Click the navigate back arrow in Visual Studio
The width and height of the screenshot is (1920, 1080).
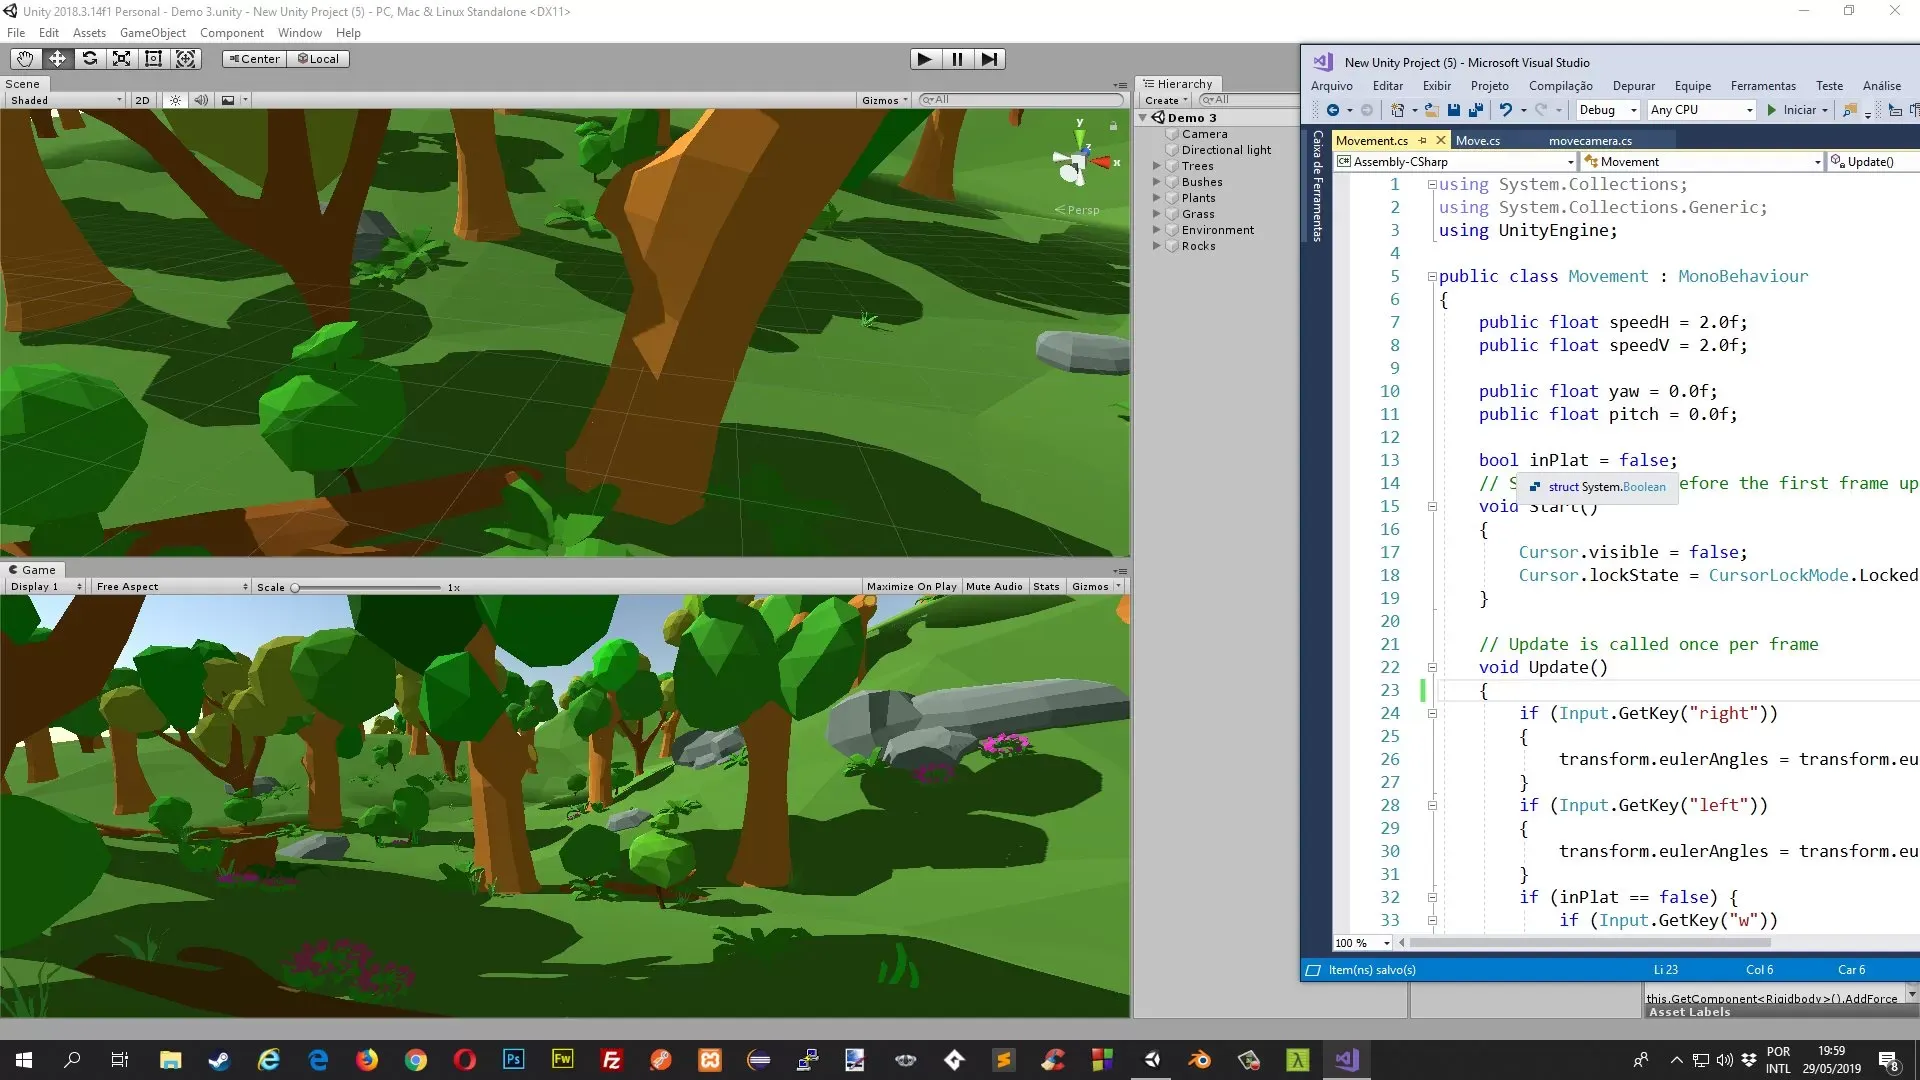pos(1333,110)
